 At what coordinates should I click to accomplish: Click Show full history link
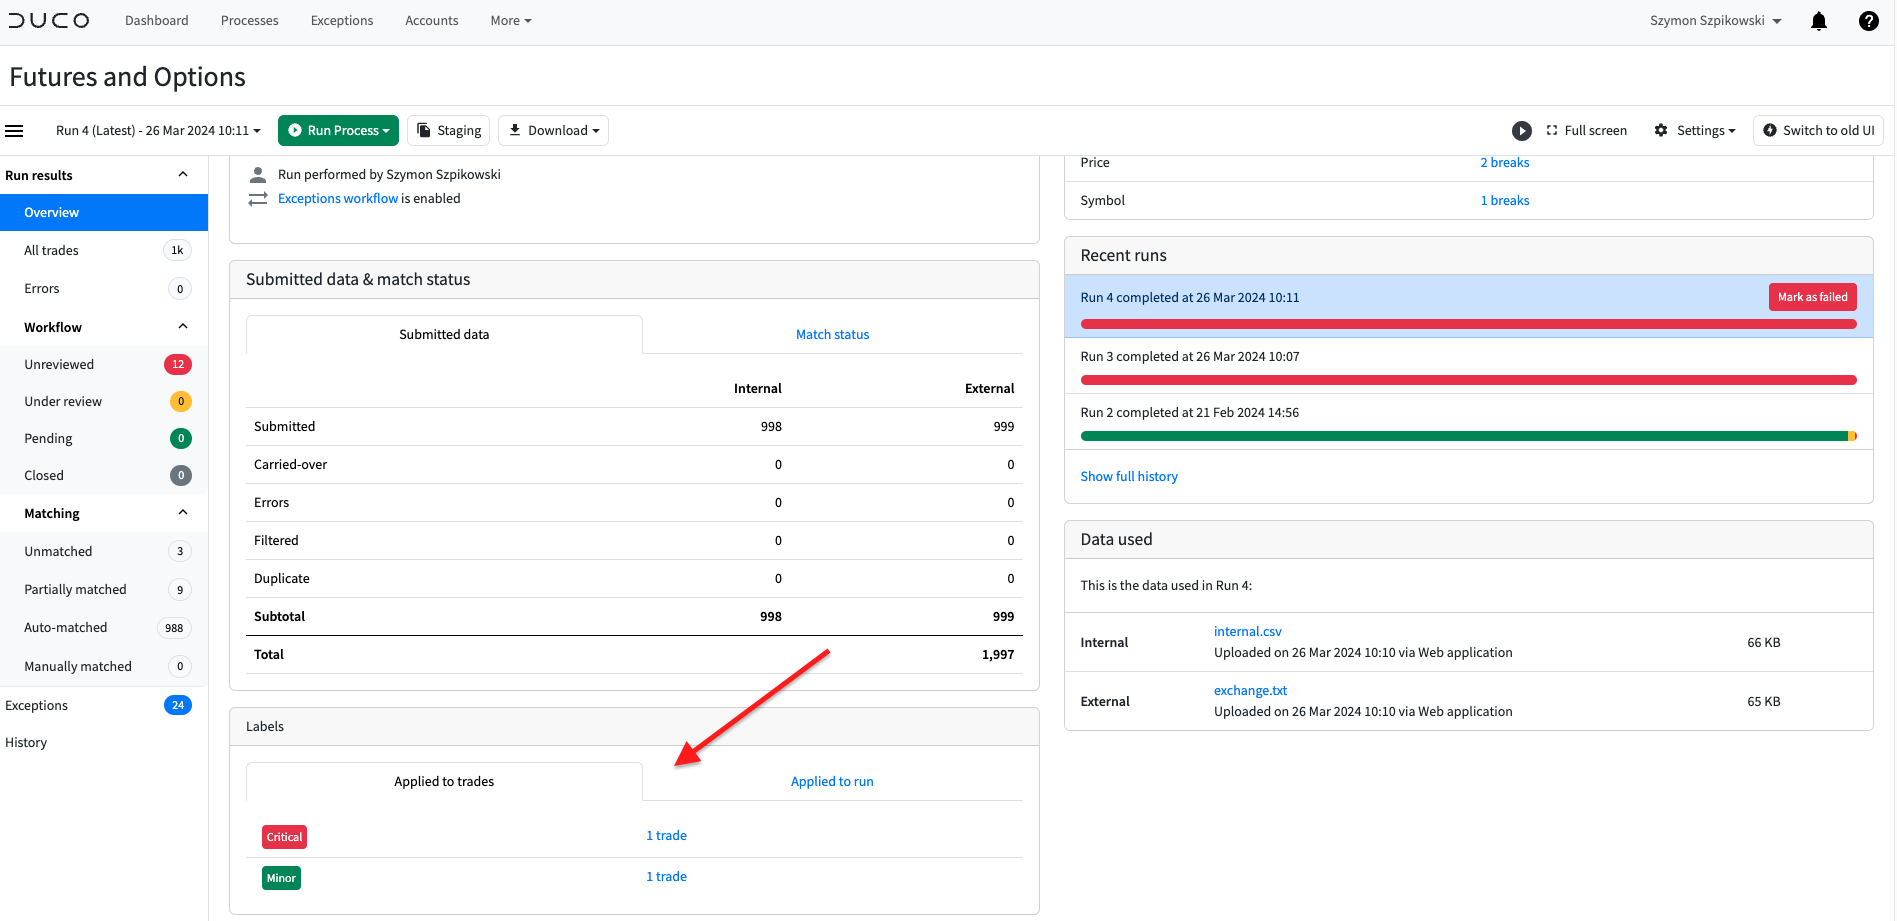tap(1129, 477)
